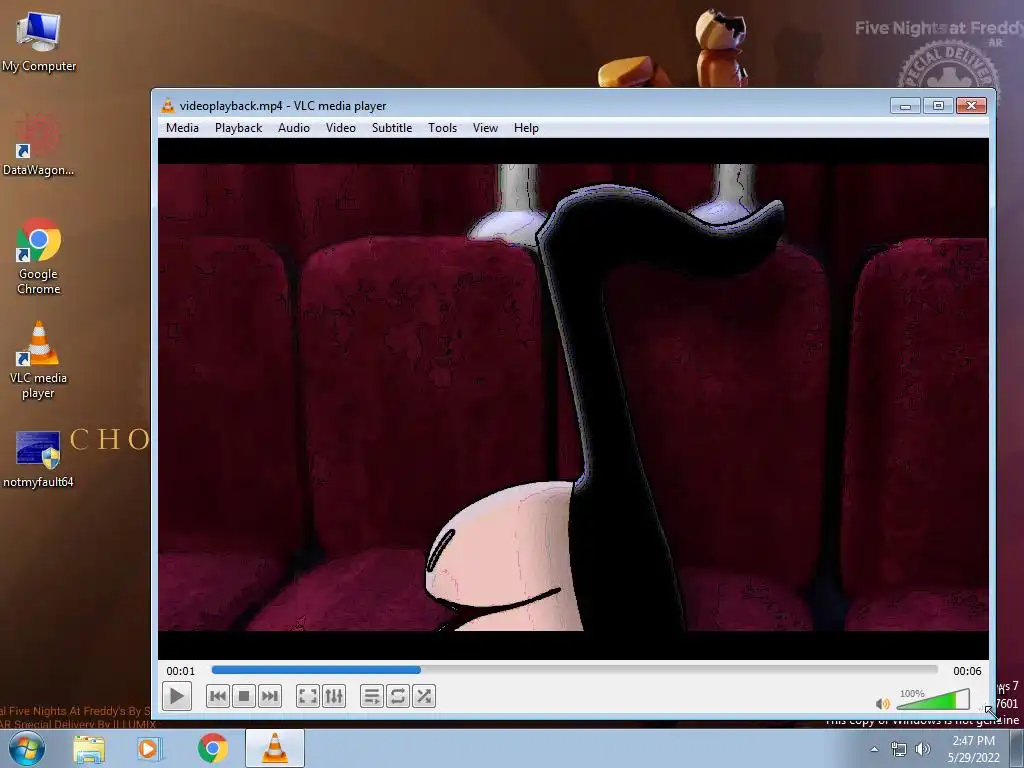
Task: Skip to previous media track
Action: point(218,696)
